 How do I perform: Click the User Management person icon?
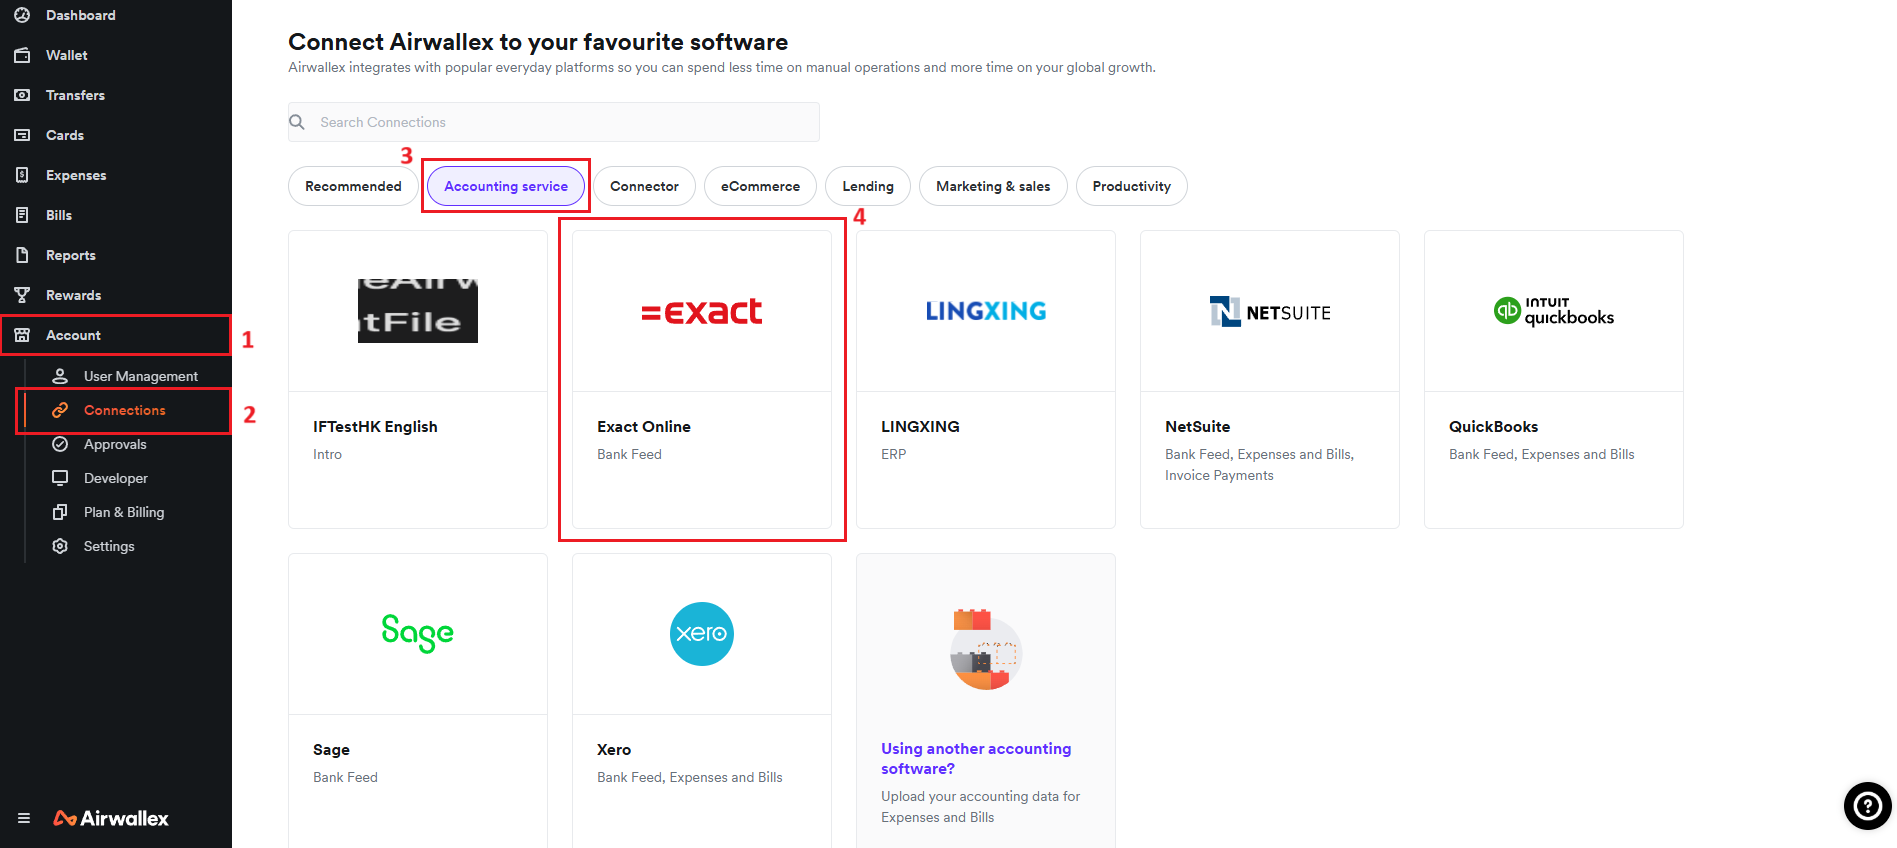pyautogui.click(x=60, y=376)
